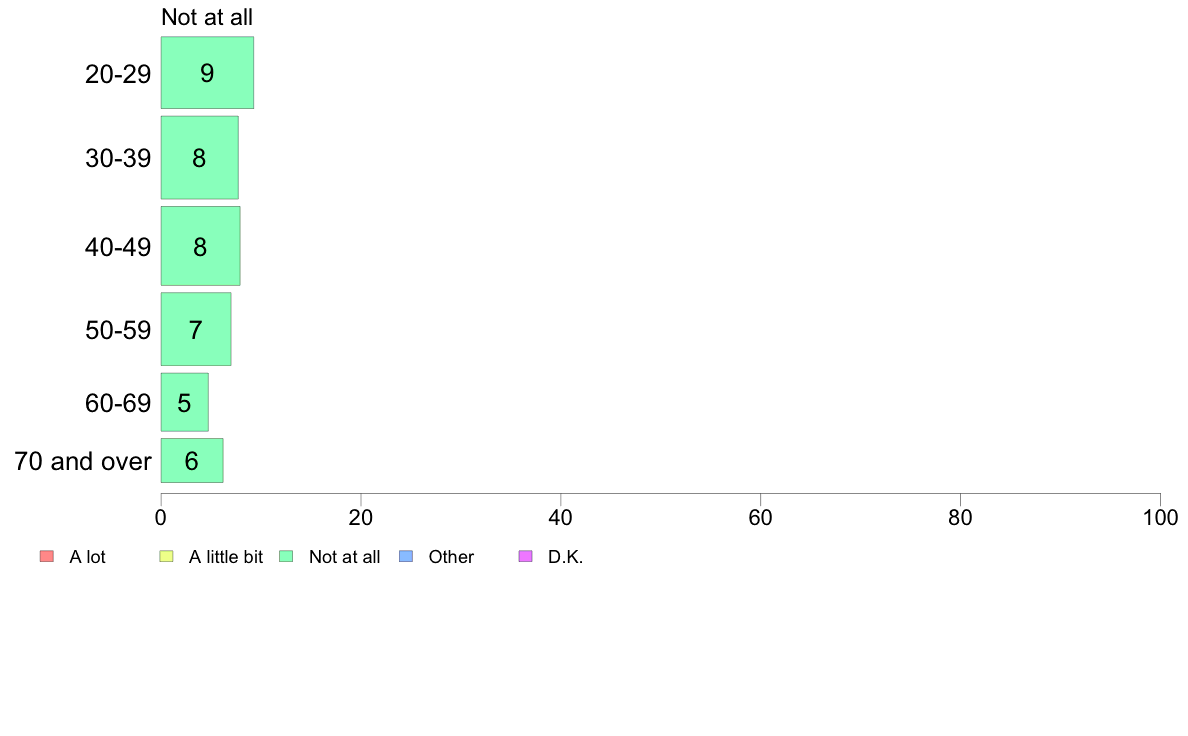The width and height of the screenshot is (1188, 736).
Task: Select the 70 and over bar
Action: [192, 460]
